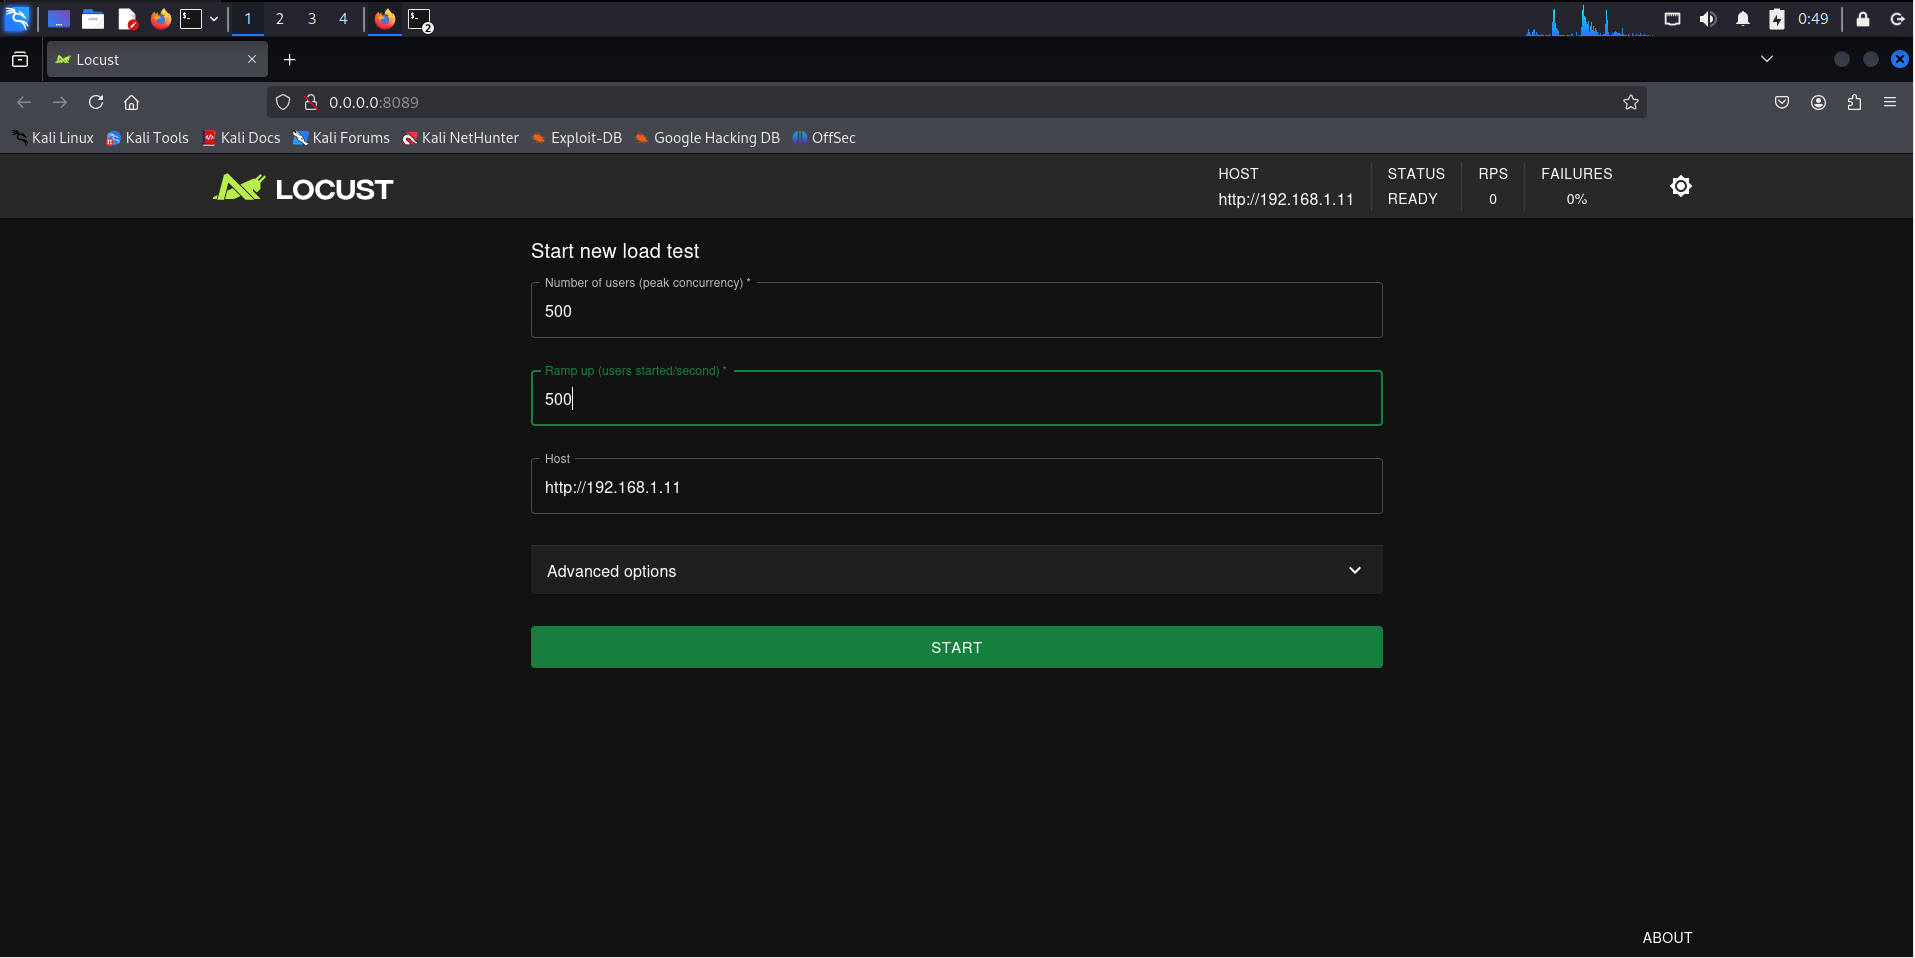Open the Kali Linux bookmark
The height and width of the screenshot is (958, 1915).
point(53,138)
